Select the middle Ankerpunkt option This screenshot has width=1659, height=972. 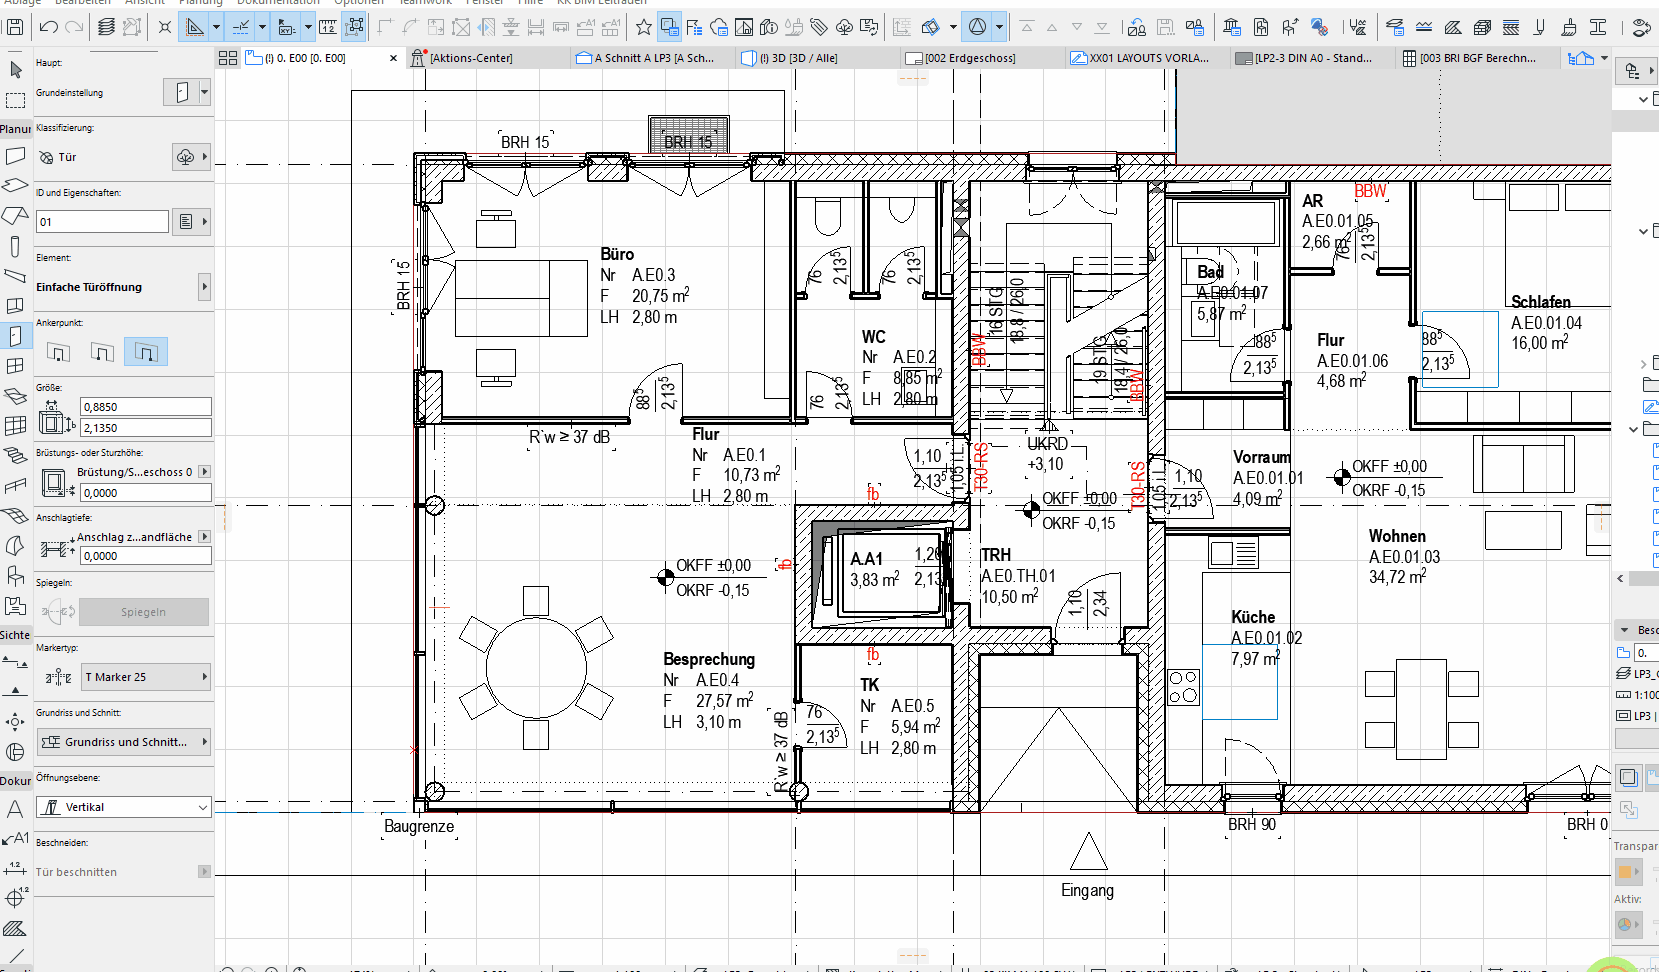pos(102,352)
